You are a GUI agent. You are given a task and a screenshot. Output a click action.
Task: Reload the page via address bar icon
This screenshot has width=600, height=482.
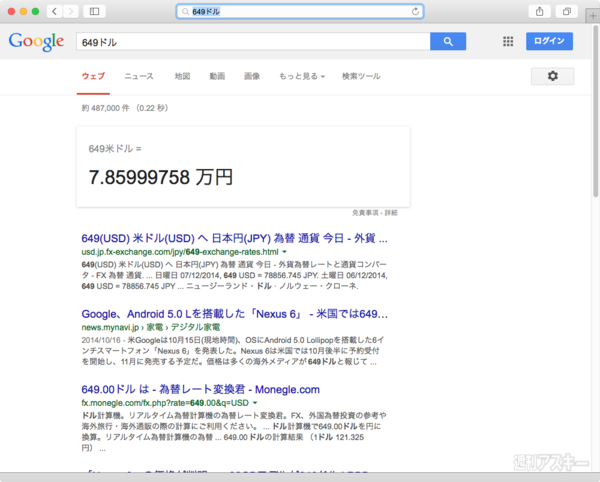click(415, 11)
